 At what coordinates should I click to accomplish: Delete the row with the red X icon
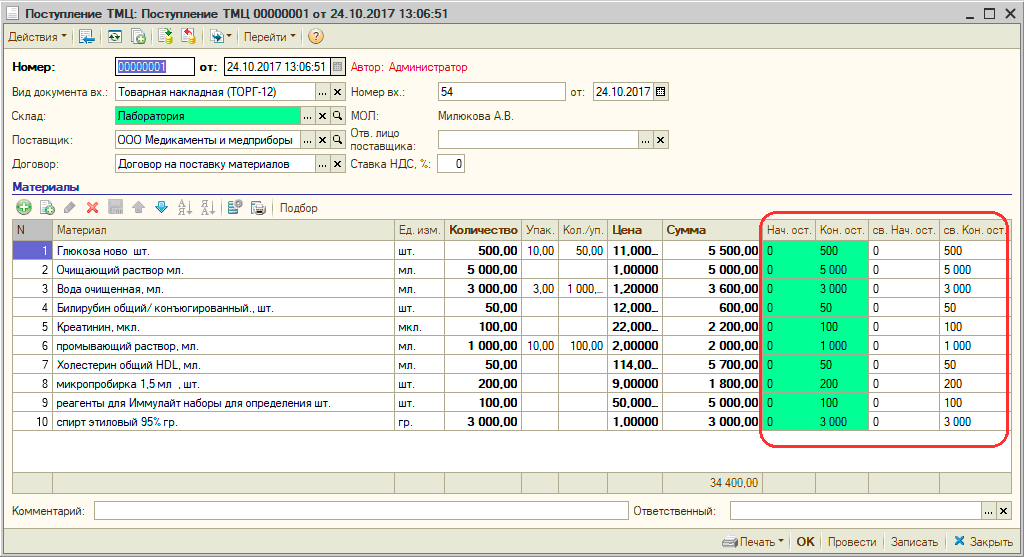(x=92, y=208)
